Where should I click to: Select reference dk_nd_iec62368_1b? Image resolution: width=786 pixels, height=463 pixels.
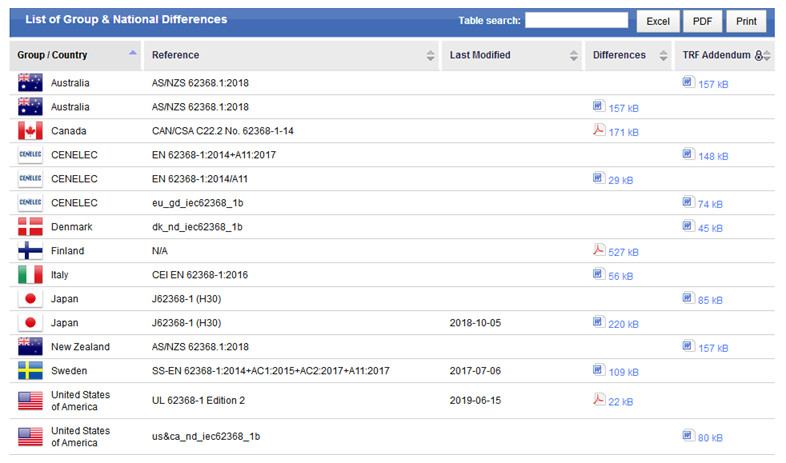coord(197,227)
